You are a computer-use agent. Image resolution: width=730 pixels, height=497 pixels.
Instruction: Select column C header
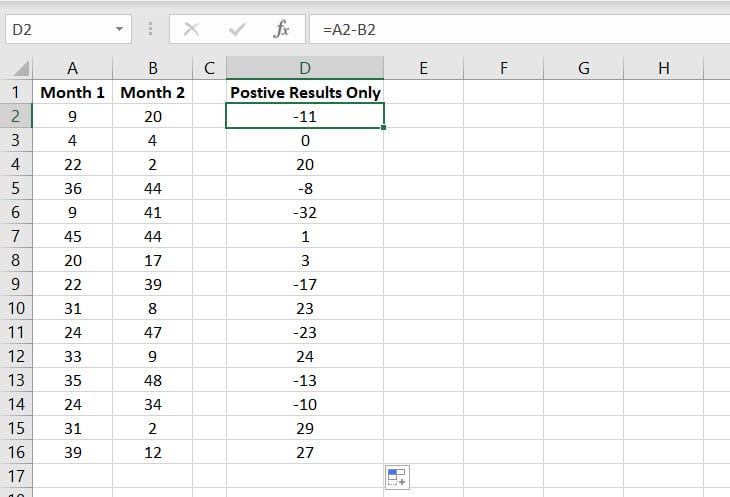(x=210, y=68)
